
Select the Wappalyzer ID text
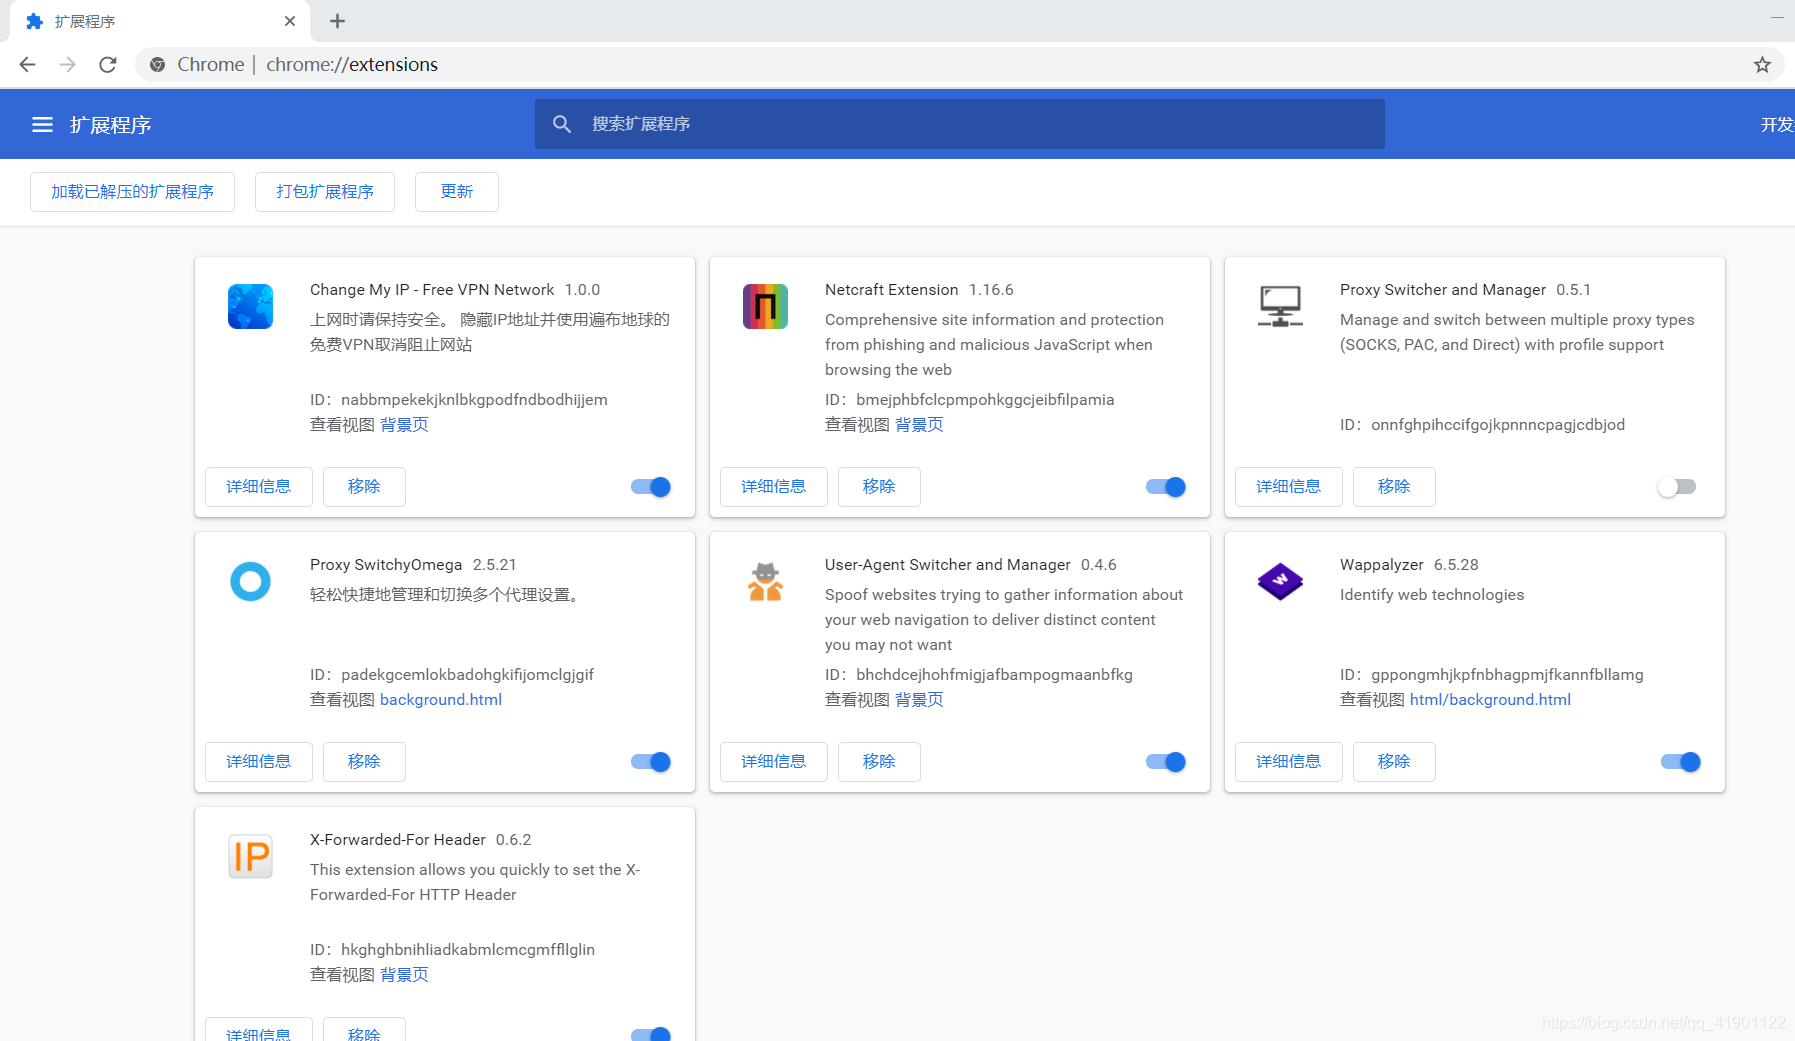(1492, 675)
